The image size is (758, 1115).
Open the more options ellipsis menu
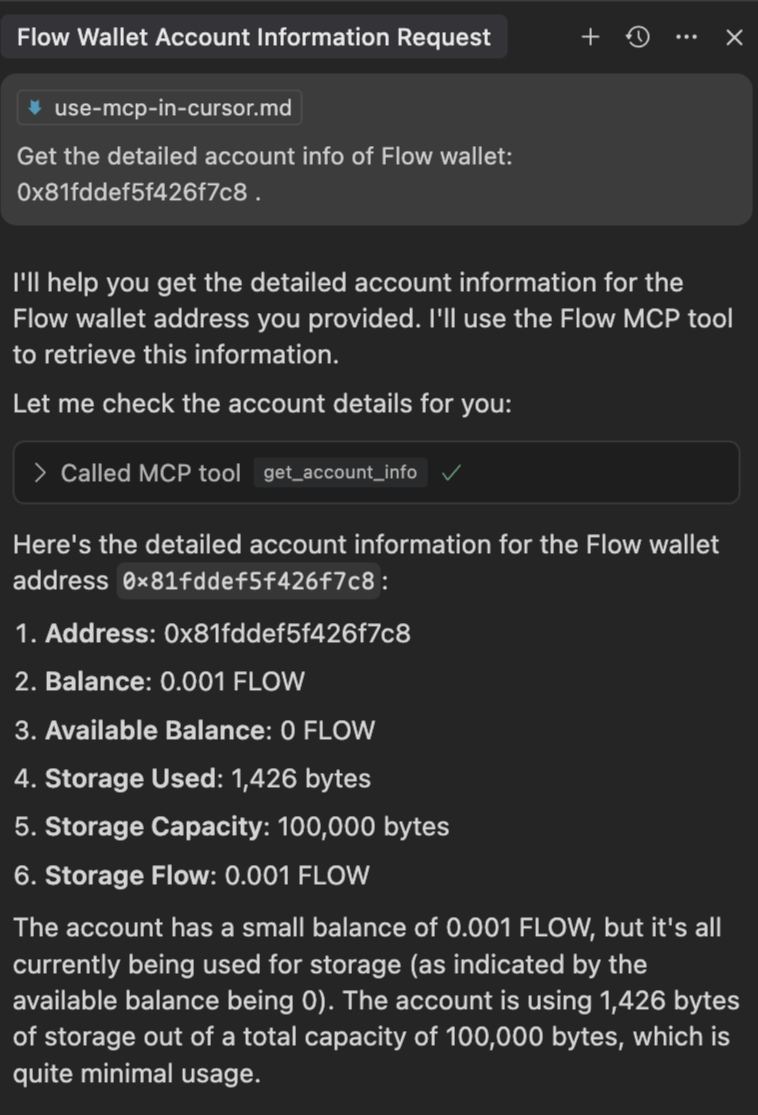pyautogui.click(x=686, y=37)
